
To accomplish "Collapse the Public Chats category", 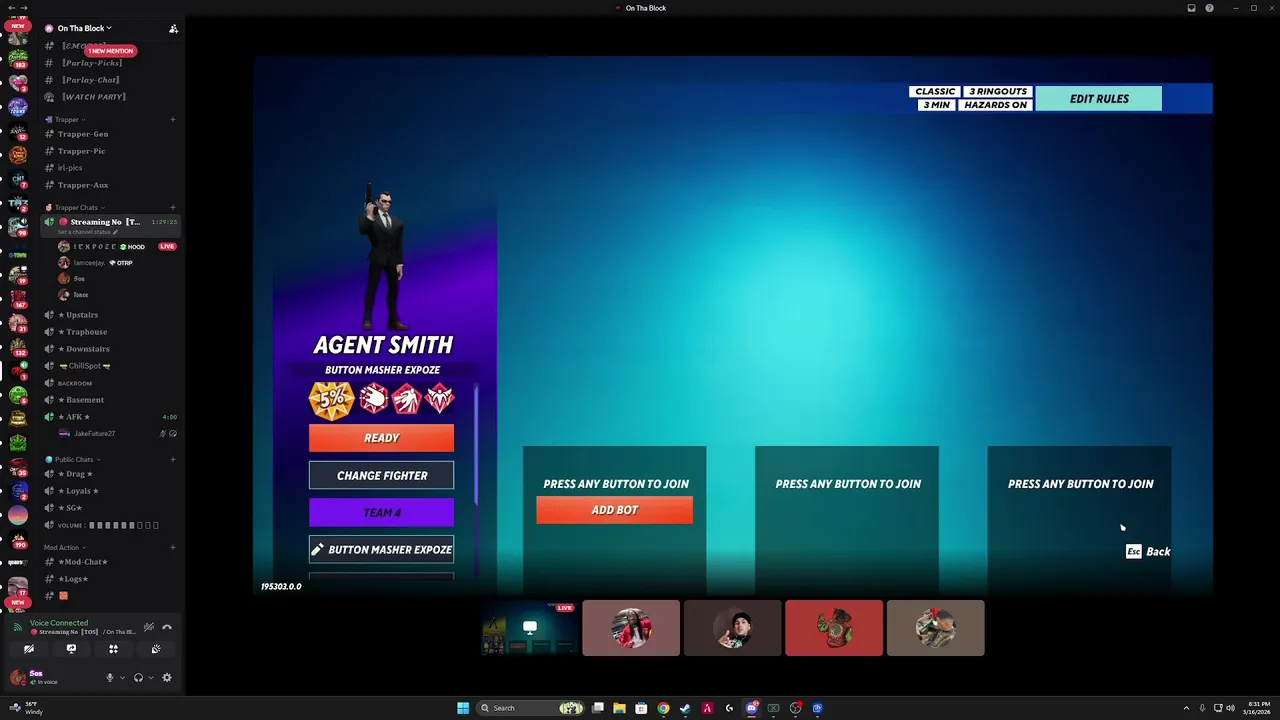I will click(x=73, y=459).
